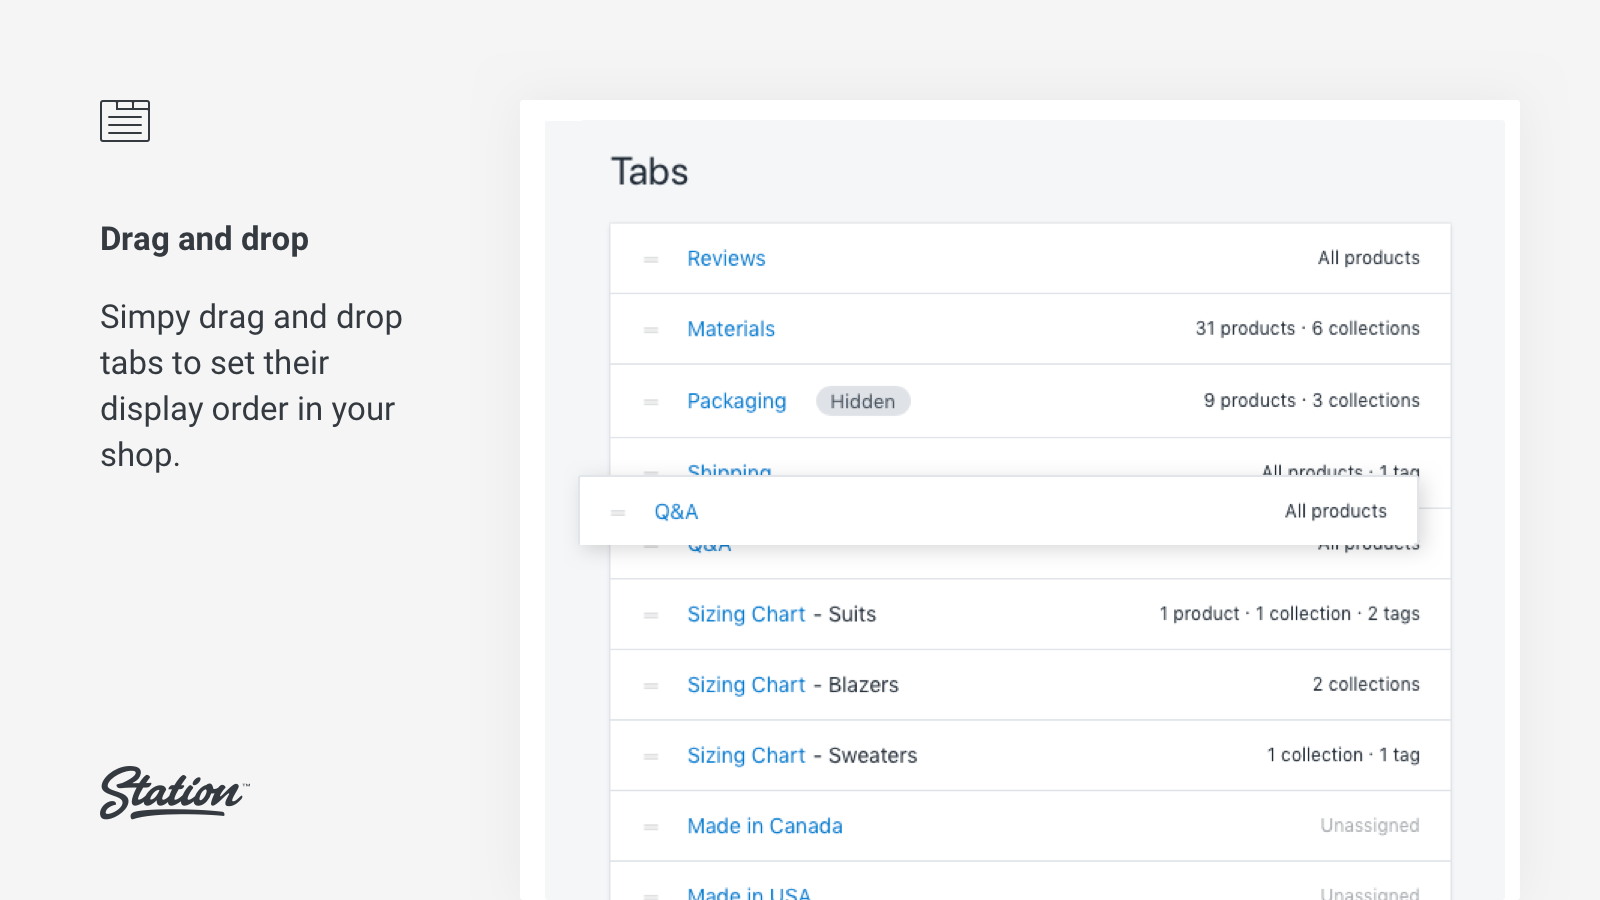Click the drag handle beside Reviews
1600x900 pixels.
[651, 258]
